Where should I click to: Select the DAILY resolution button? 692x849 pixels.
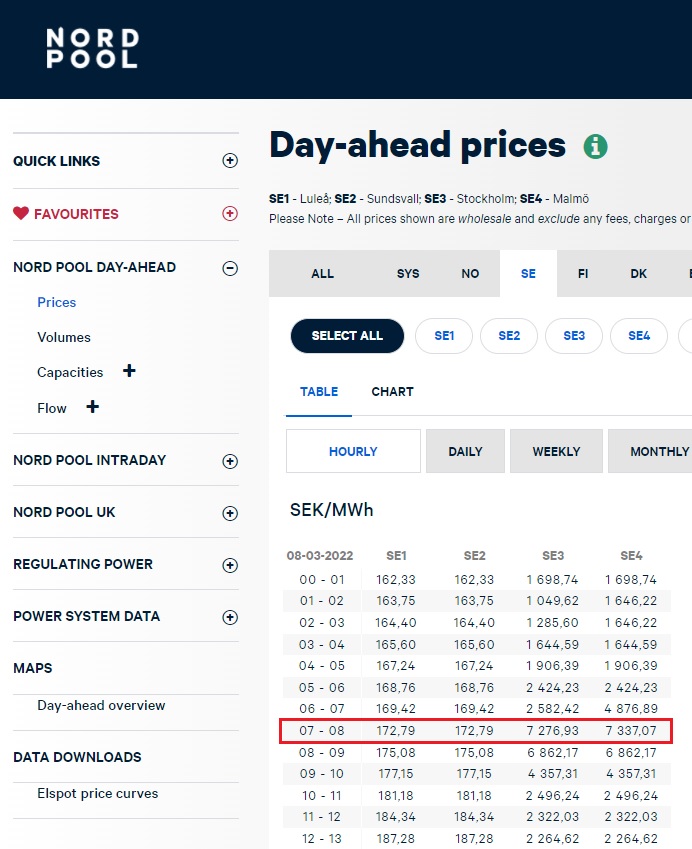click(465, 451)
